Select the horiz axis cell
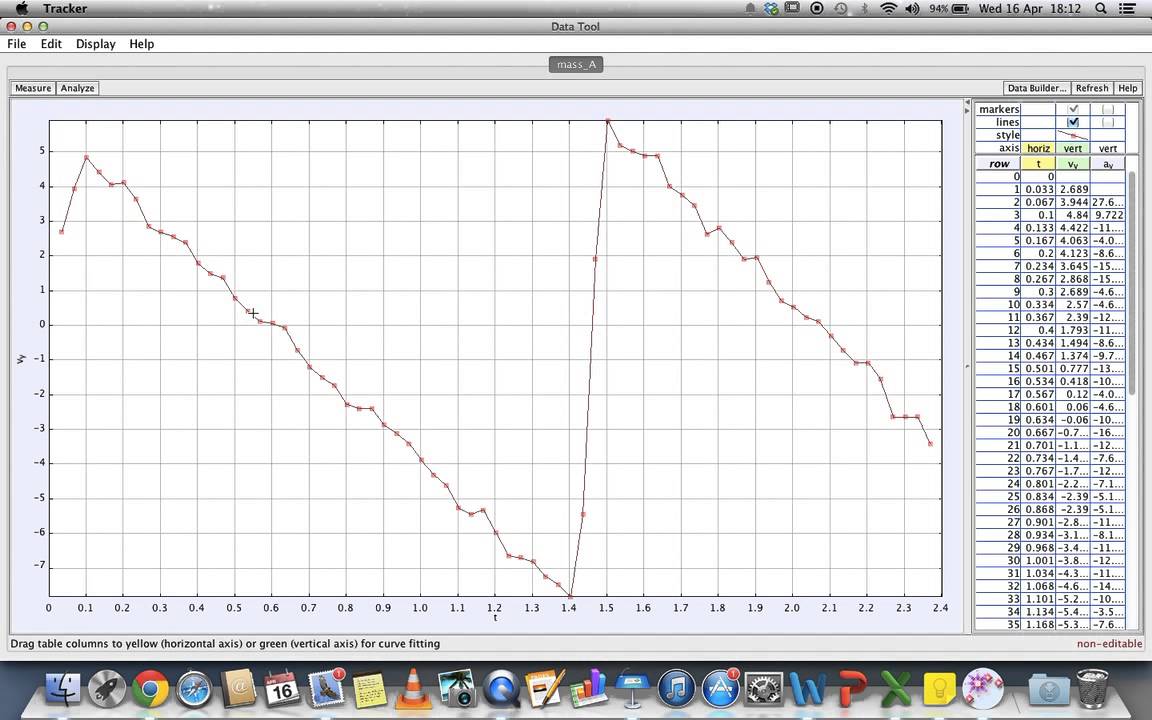Viewport: 1152px width, 720px height. [x=1038, y=148]
